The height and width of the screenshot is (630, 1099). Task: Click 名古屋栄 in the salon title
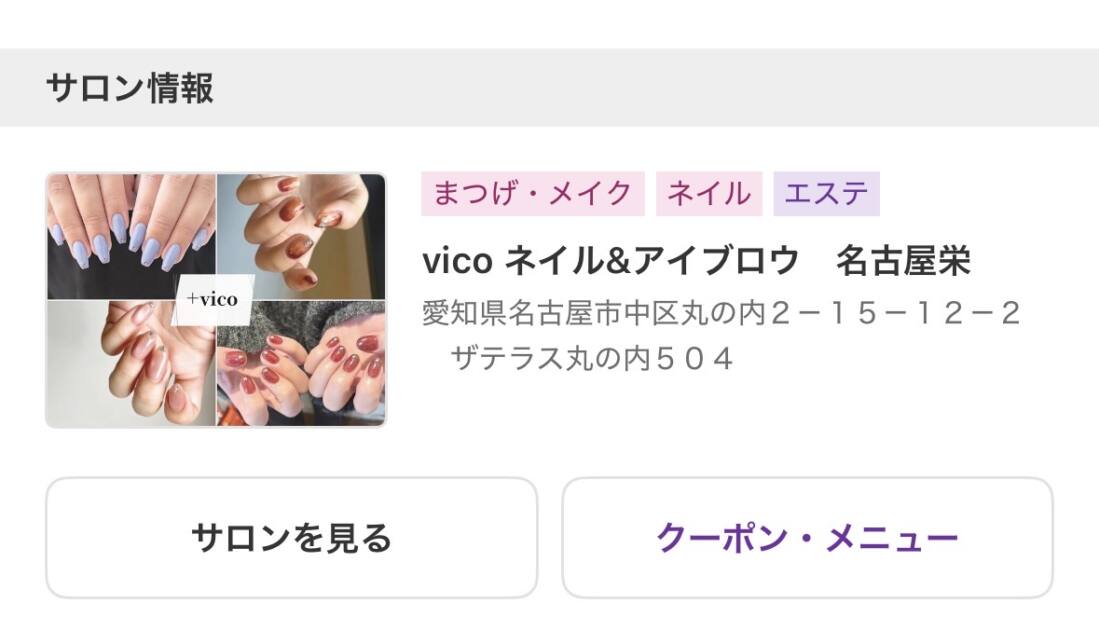[903, 261]
